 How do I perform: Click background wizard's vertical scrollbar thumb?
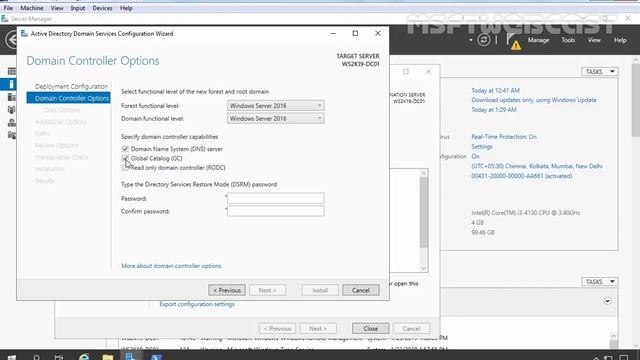[424, 212]
